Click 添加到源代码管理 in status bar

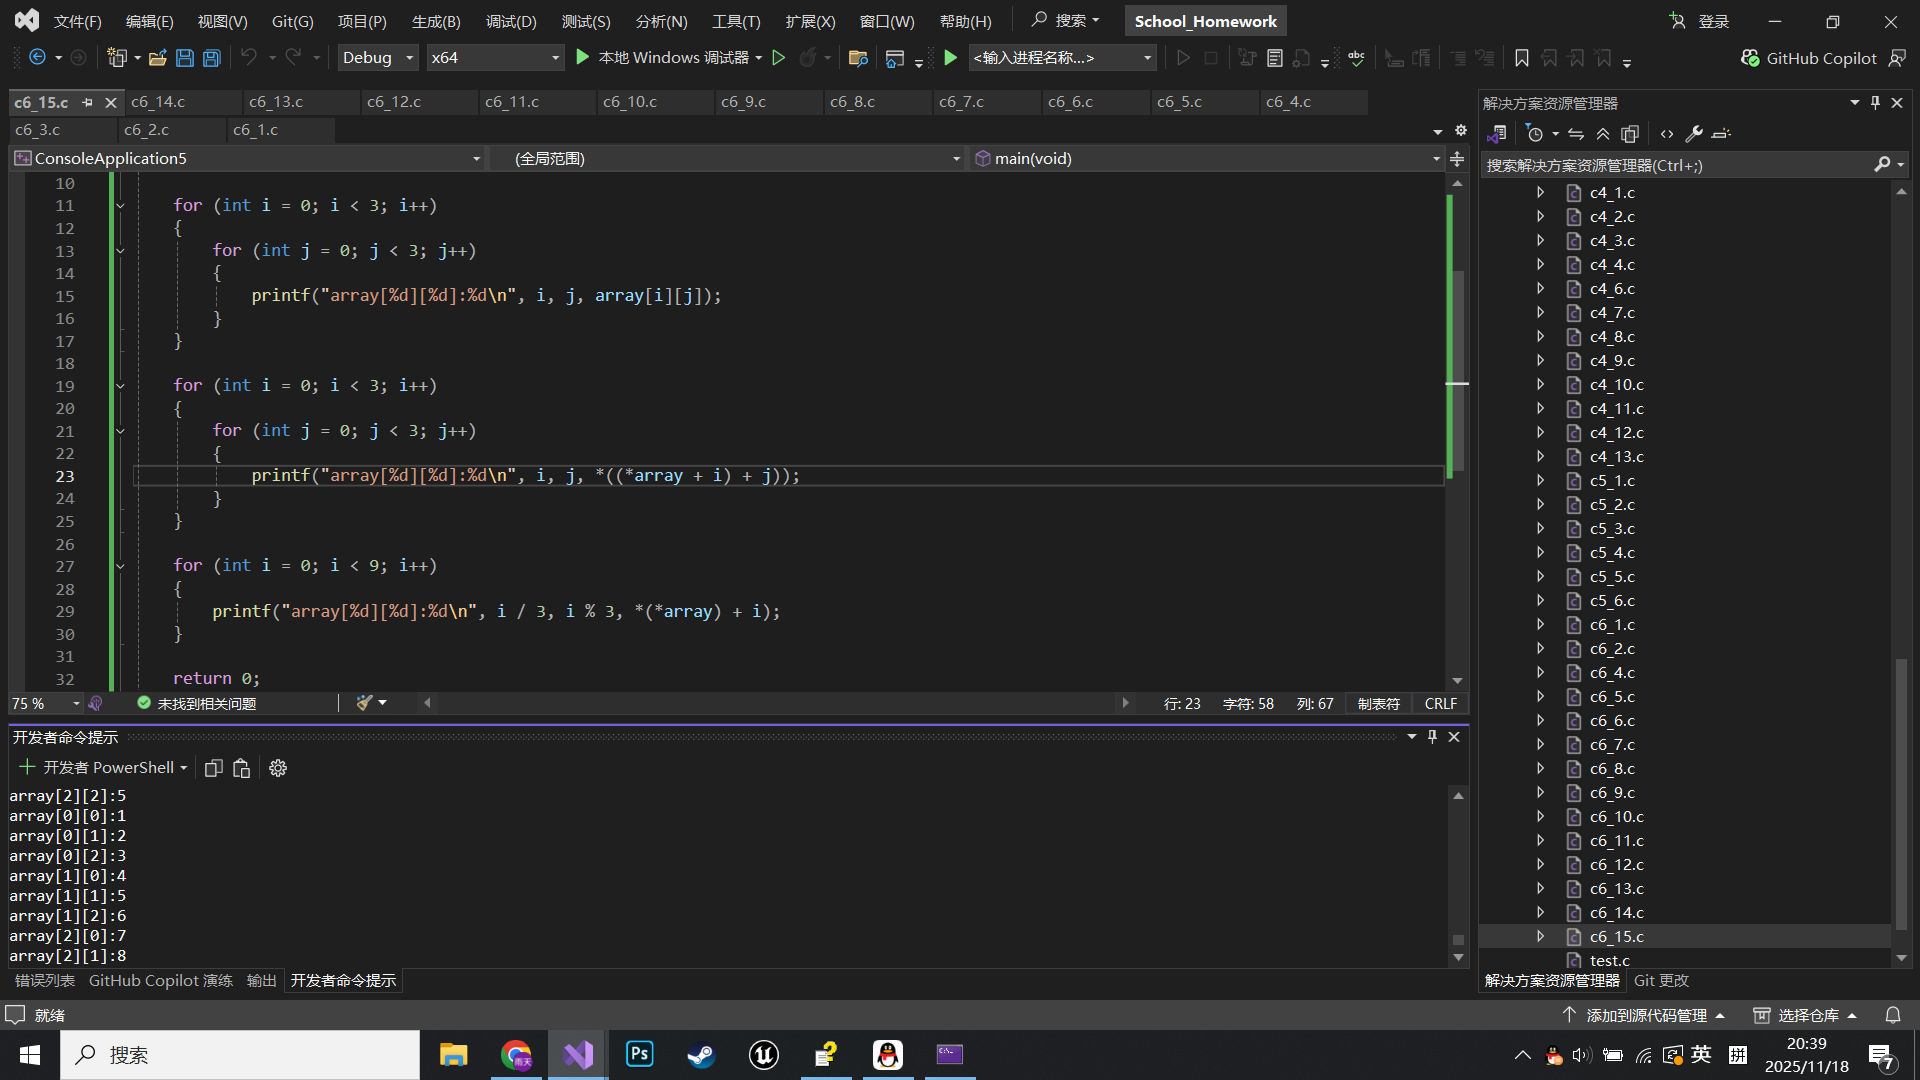tap(1645, 1015)
